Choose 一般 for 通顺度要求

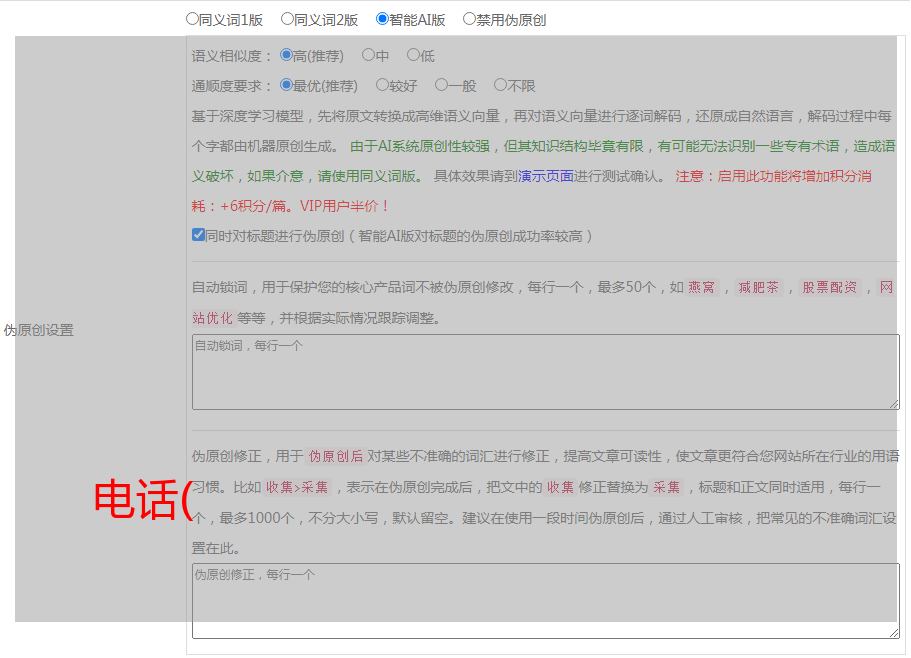click(x=441, y=86)
